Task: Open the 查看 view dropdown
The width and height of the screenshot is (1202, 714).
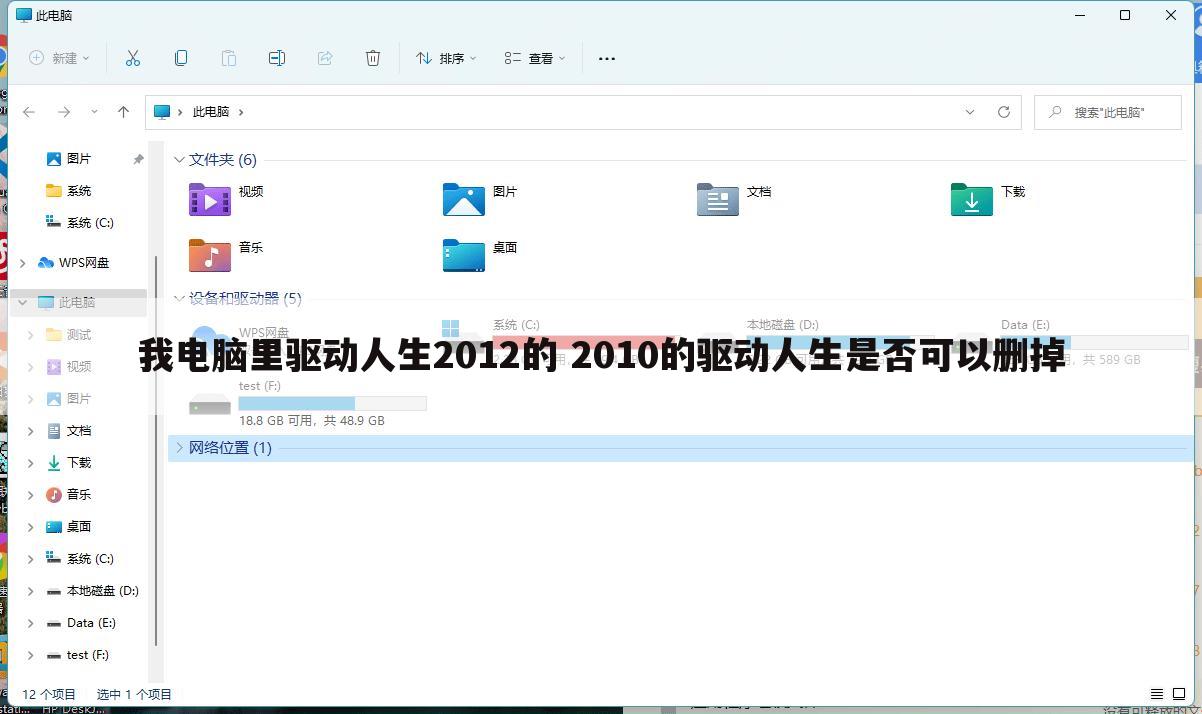Action: click(x=535, y=58)
